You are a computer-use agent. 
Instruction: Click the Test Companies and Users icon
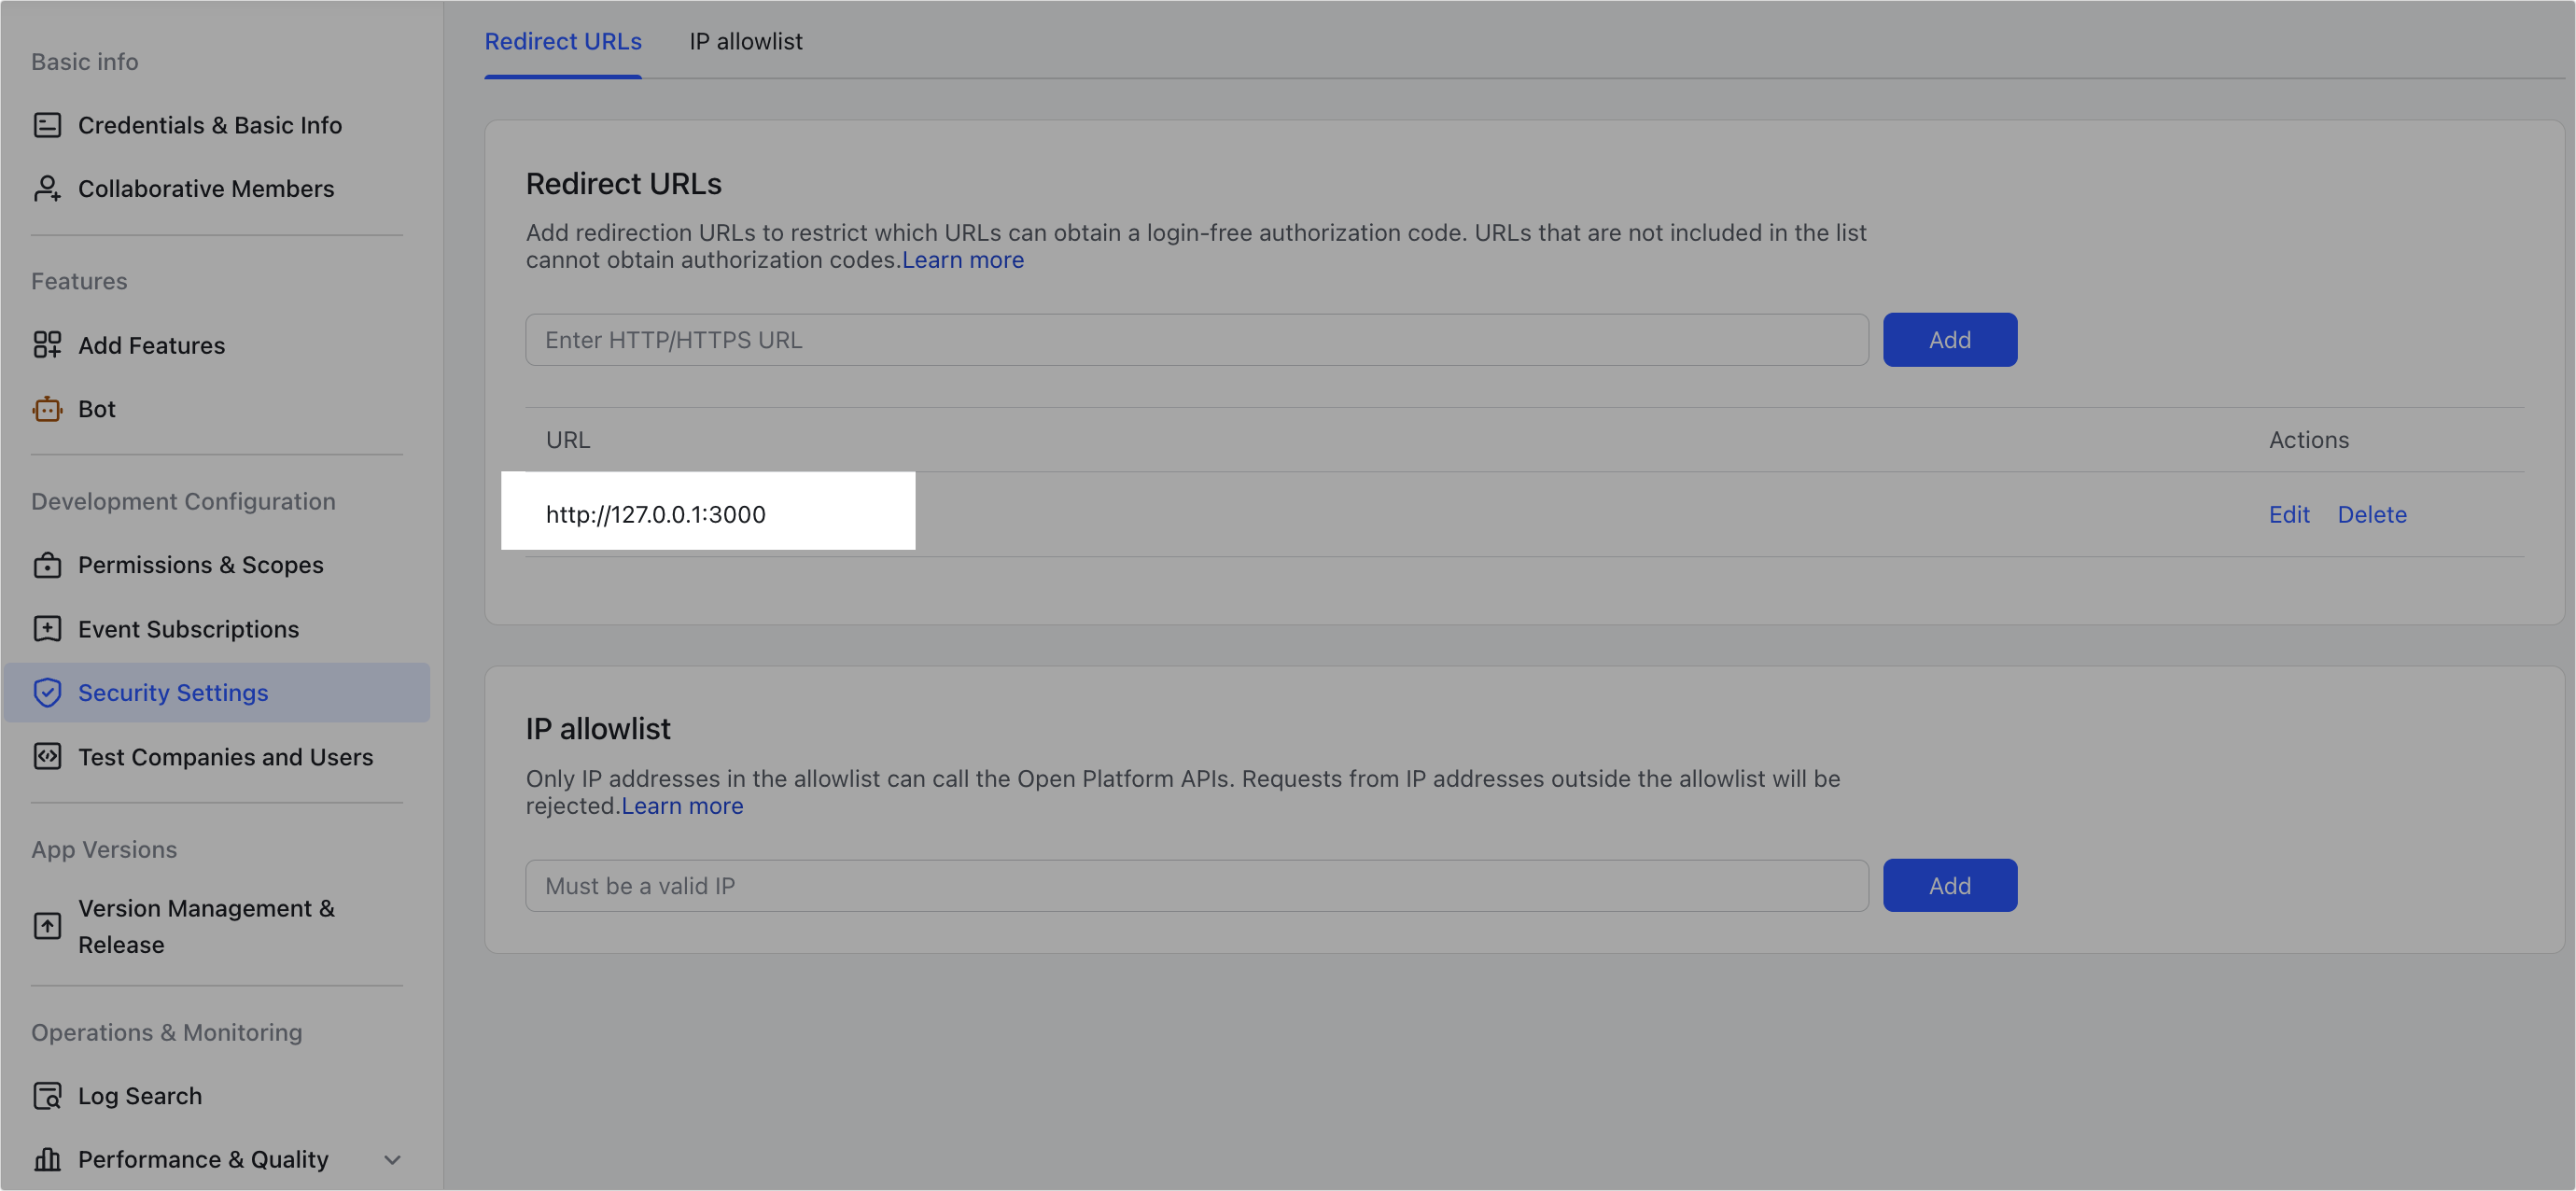point(47,757)
